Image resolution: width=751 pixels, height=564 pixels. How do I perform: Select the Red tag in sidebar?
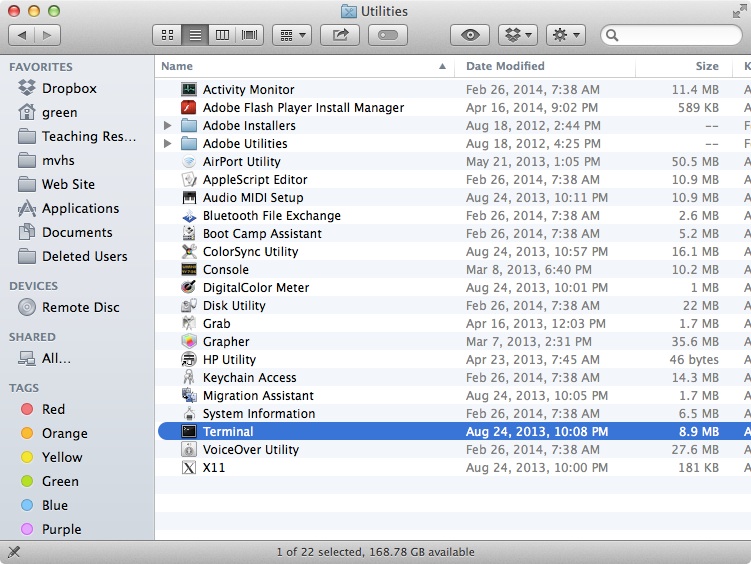[53, 409]
